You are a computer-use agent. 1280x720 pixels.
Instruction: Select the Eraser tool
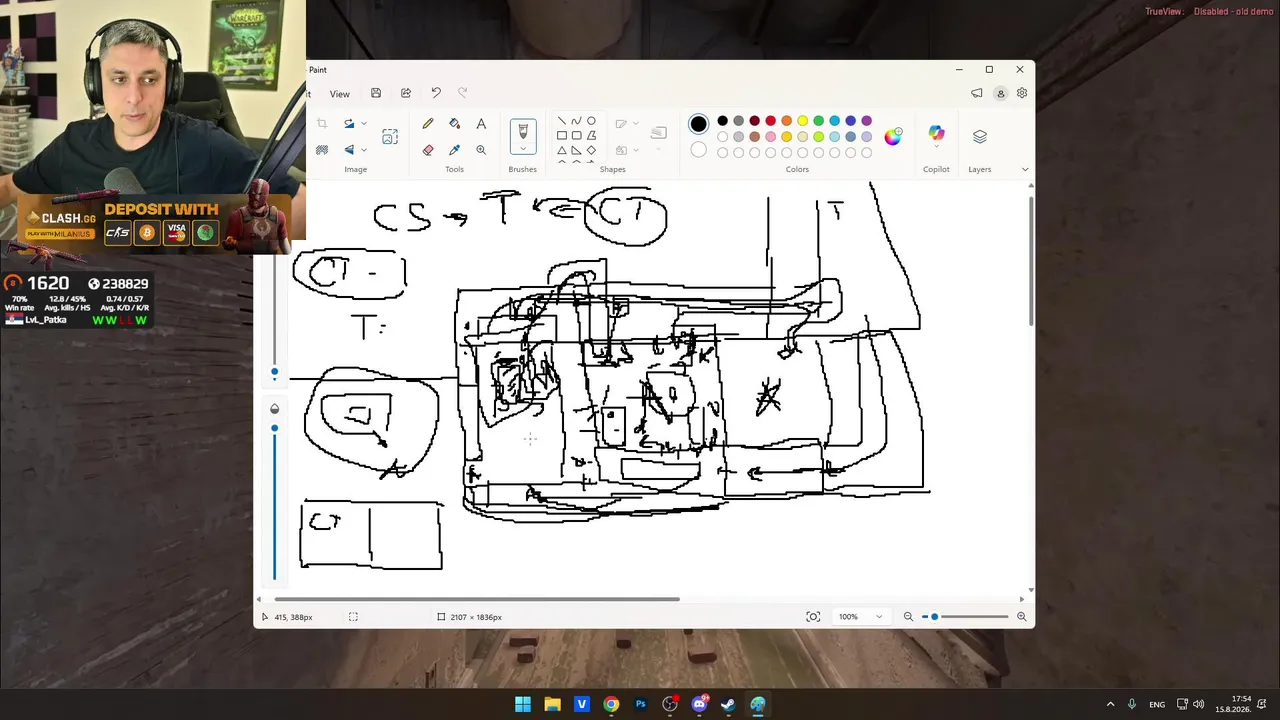428,150
